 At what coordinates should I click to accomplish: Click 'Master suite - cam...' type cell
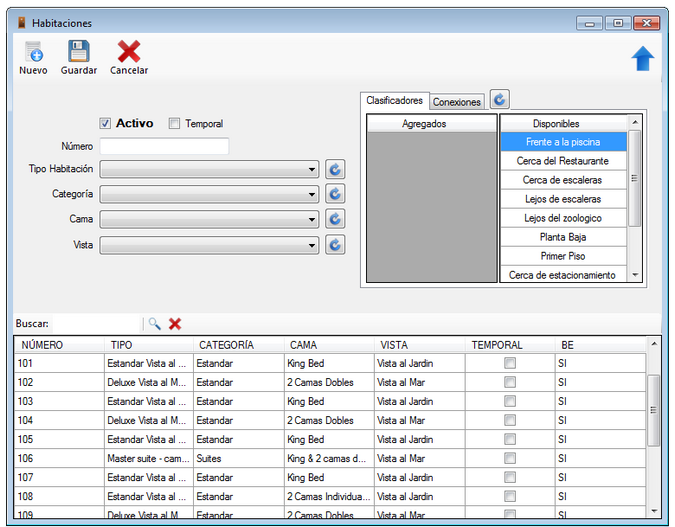pos(149,458)
